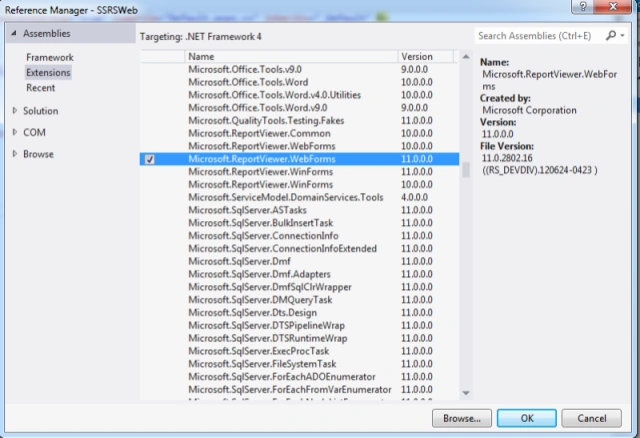Select Microsoft.SqlServer.Dmf.Adapters row
The image size is (640, 438).
[299, 274]
